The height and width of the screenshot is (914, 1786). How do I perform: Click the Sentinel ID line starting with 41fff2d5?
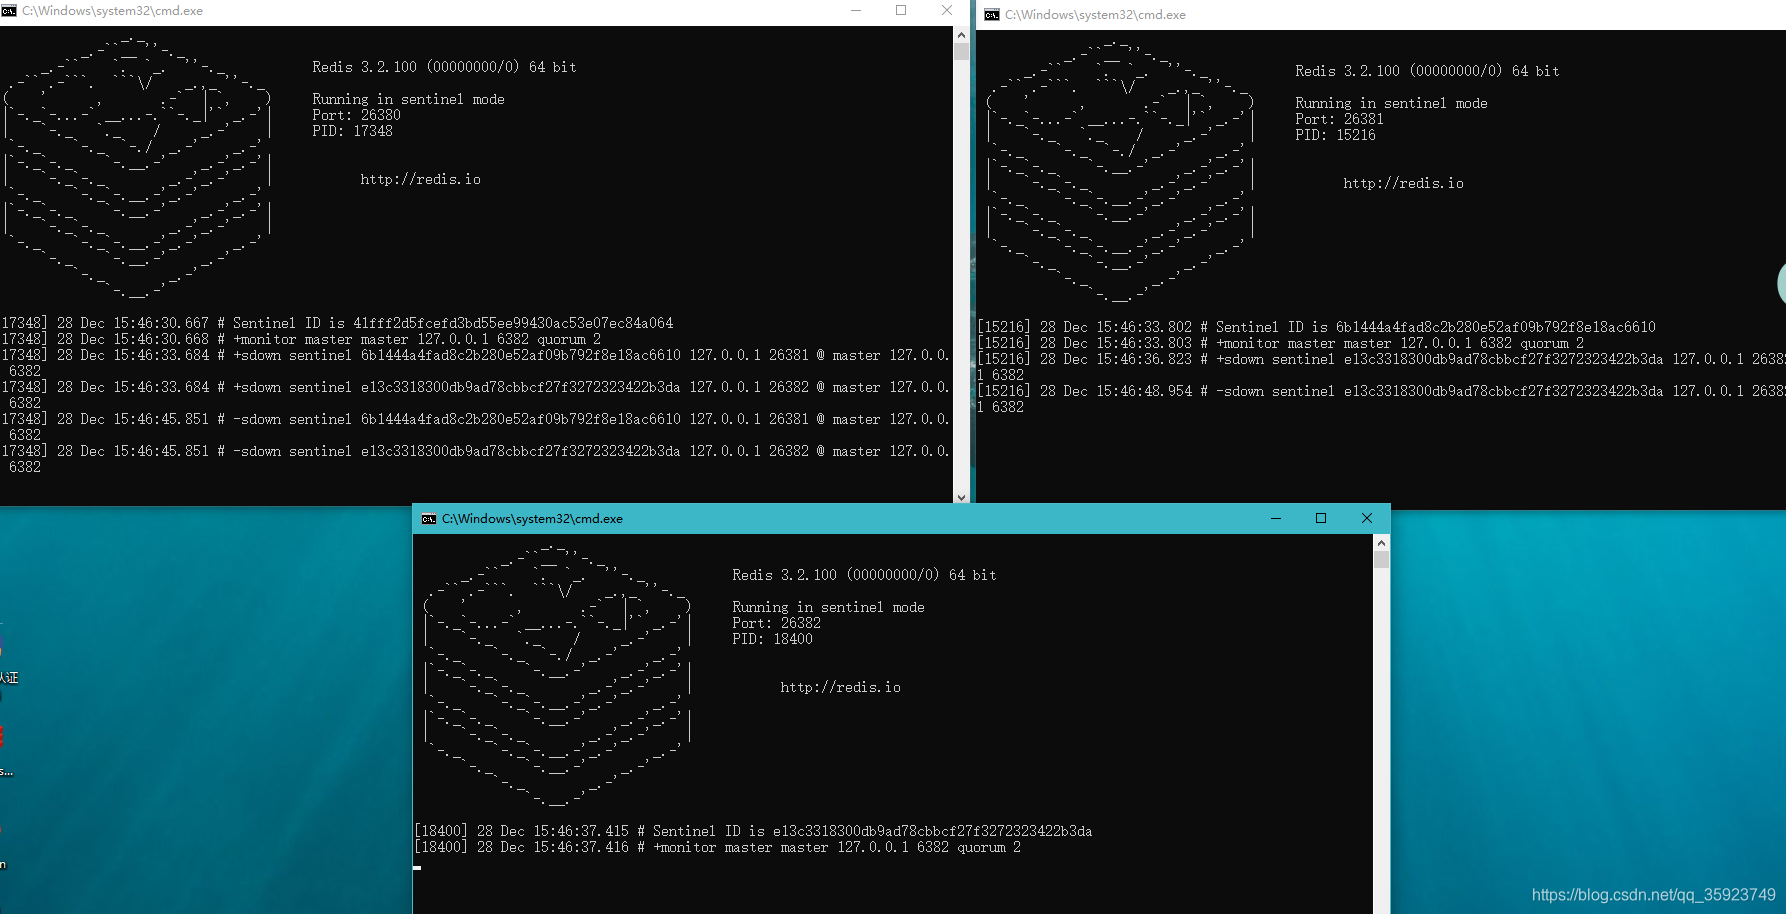click(x=337, y=324)
